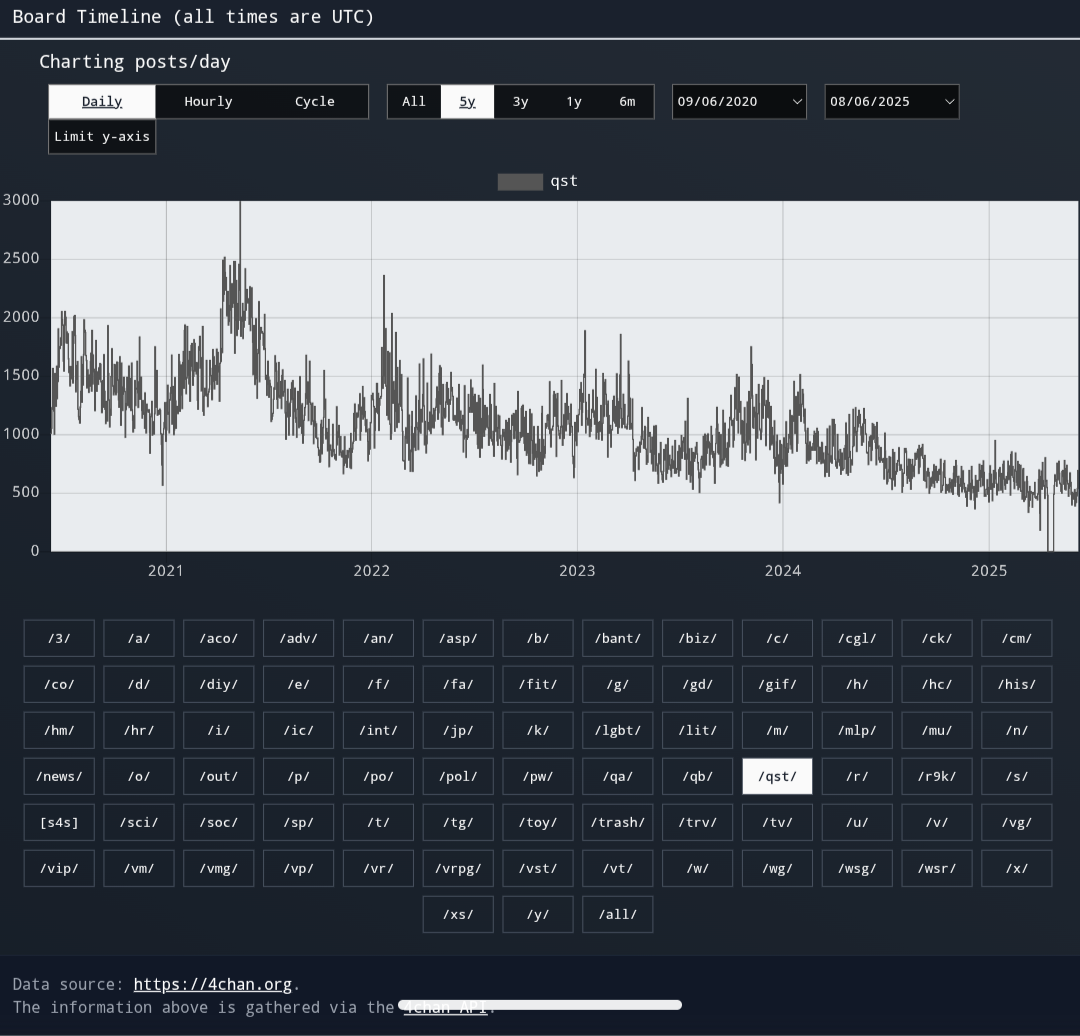Show the combined /all/ boards chart

pos(618,915)
